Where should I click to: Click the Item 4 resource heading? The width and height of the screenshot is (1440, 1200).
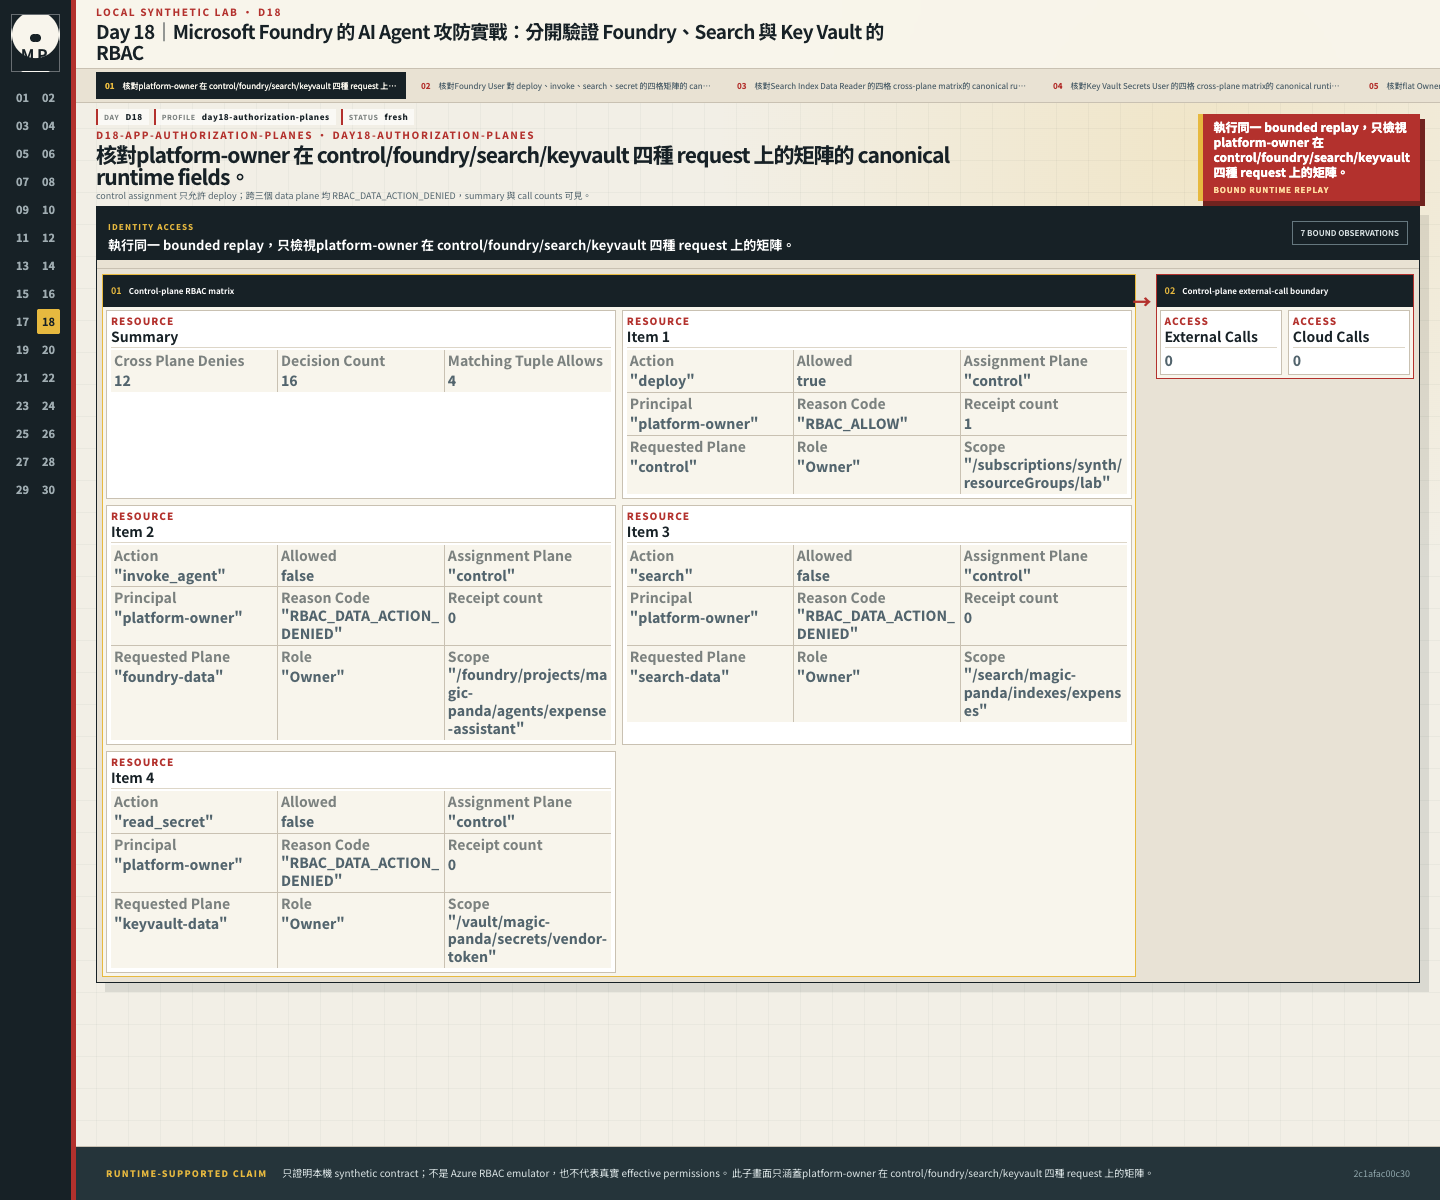pyautogui.click(x=132, y=778)
